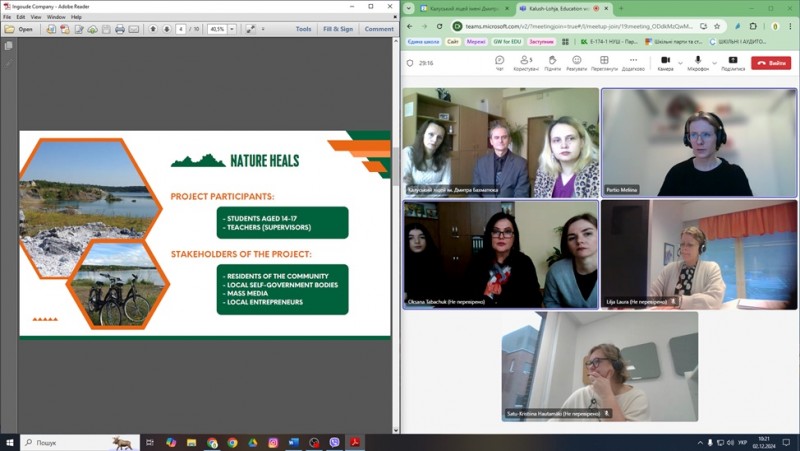Click the Create PDF icon in Reader toolbar
The width and height of the screenshot is (800, 451).
(65, 29)
